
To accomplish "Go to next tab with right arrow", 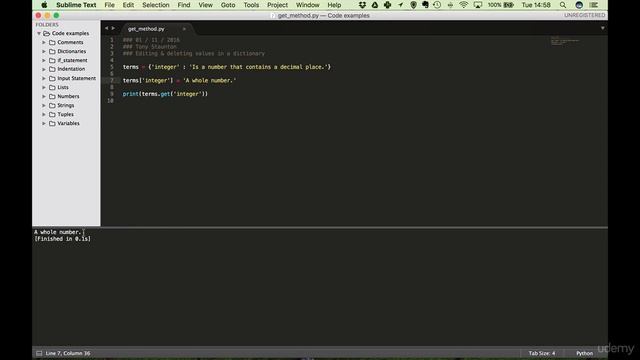I will (113, 28).
